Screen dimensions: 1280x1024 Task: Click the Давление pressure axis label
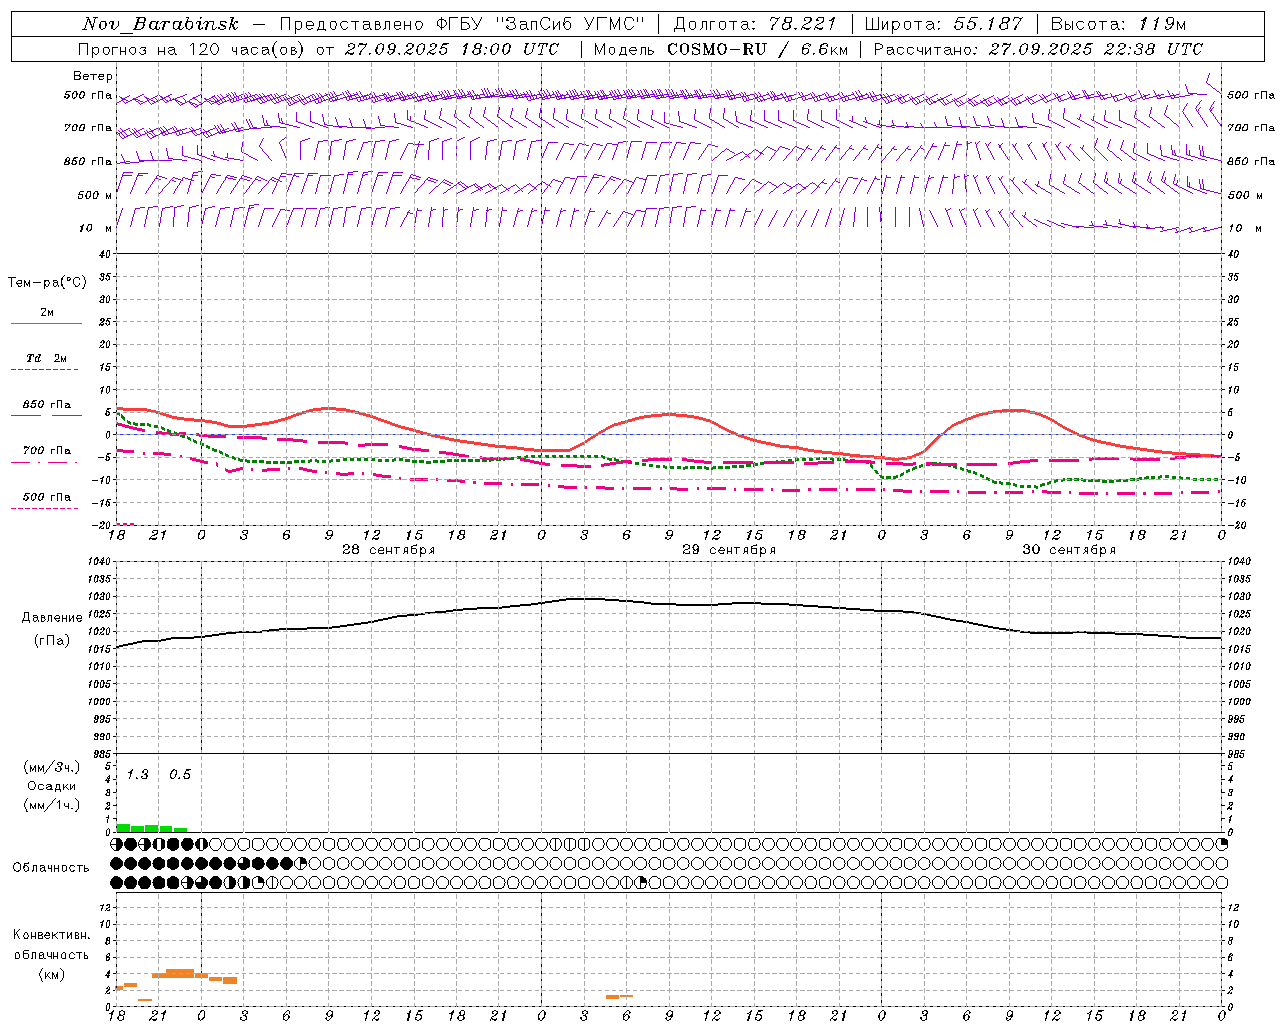[x=52, y=618]
